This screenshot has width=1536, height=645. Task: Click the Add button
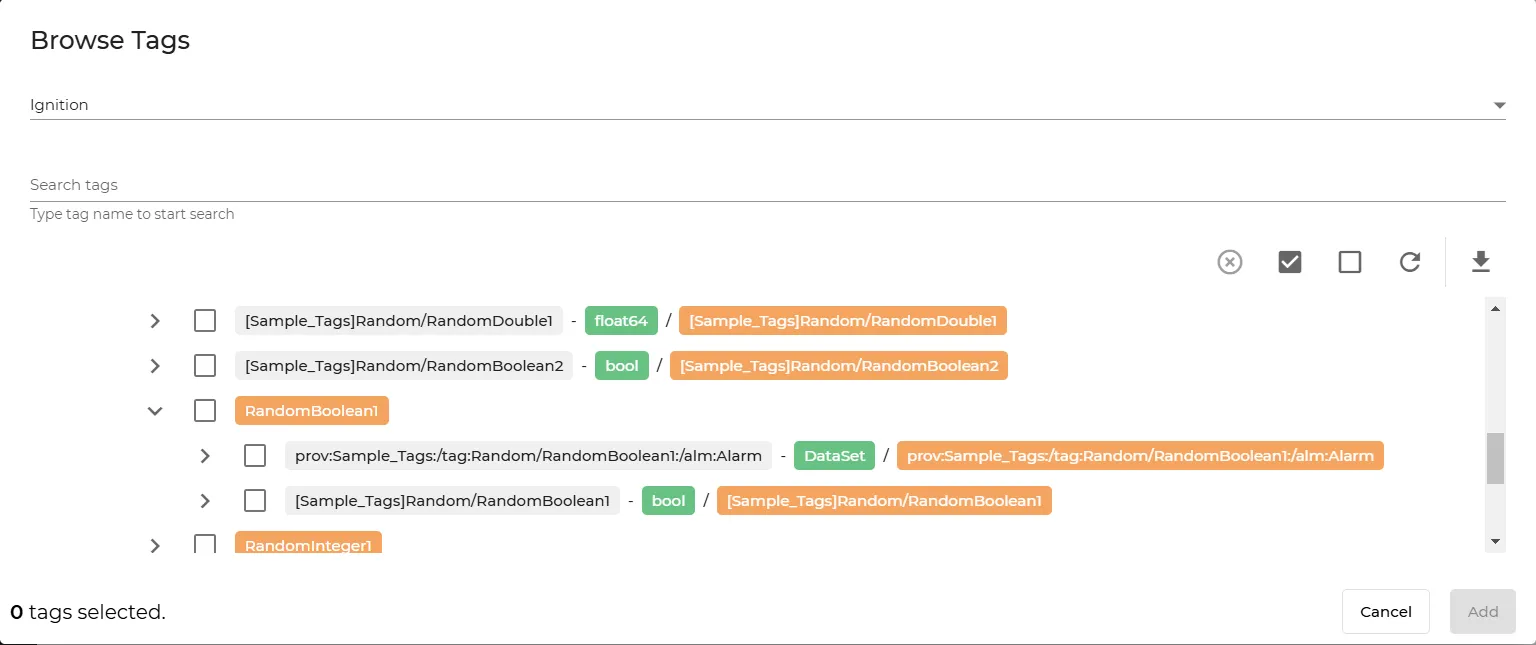click(1483, 611)
